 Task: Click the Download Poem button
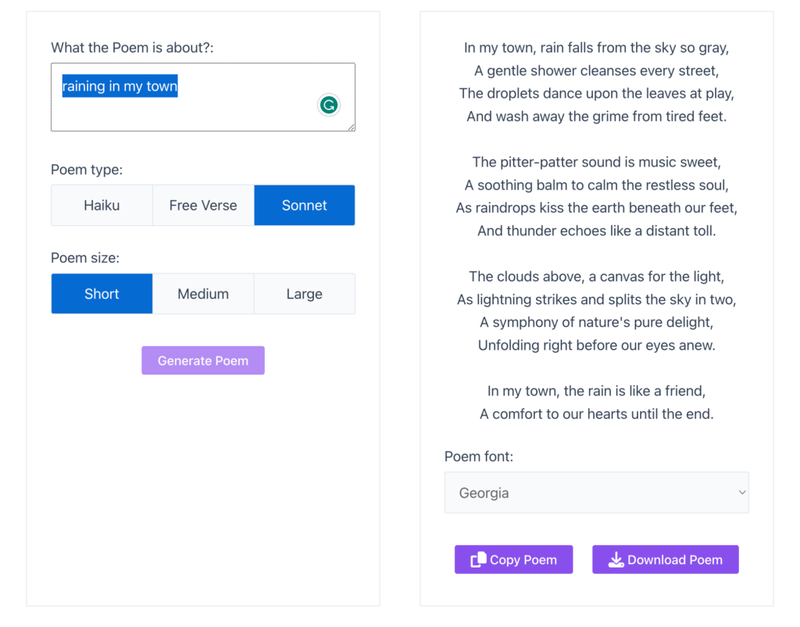point(665,560)
